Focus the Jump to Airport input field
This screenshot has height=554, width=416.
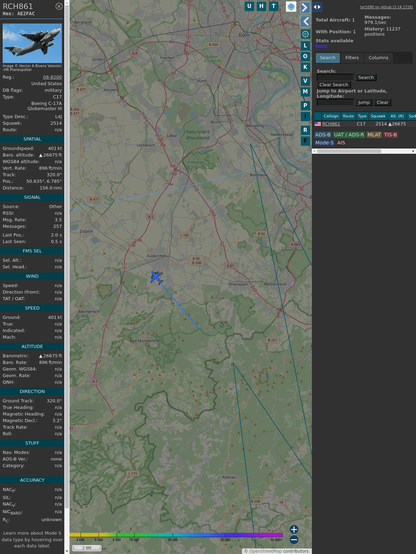click(335, 102)
